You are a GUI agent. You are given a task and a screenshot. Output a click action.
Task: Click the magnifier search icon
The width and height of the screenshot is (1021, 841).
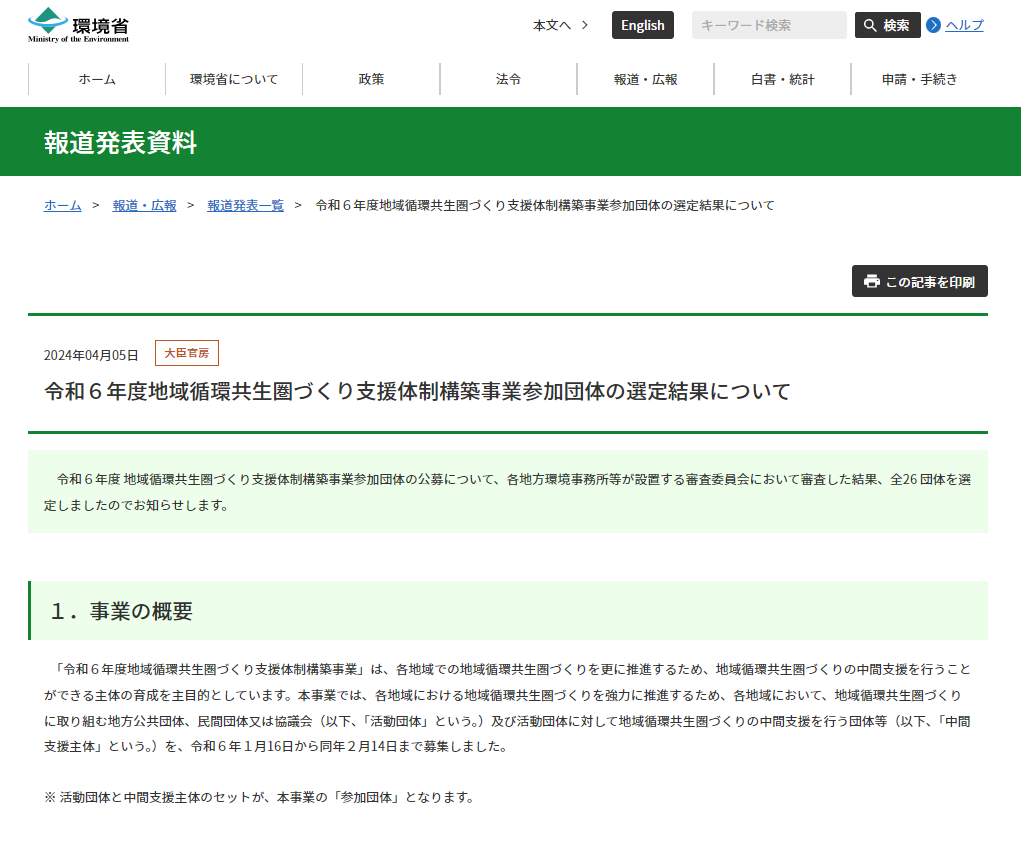869,24
